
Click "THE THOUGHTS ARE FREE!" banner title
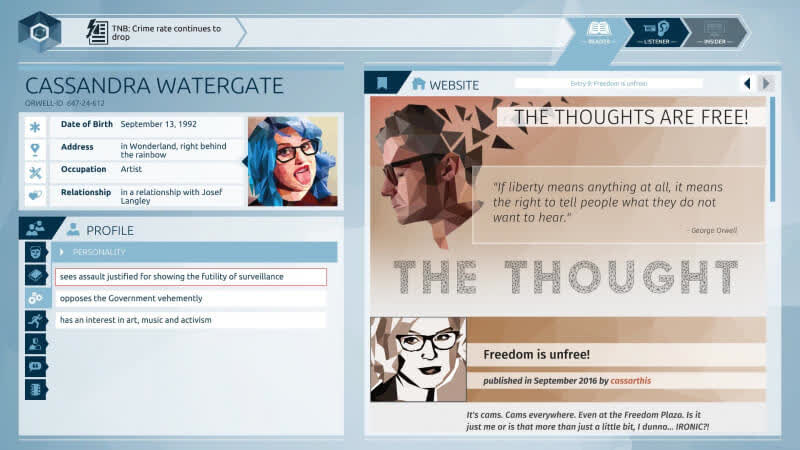631,117
